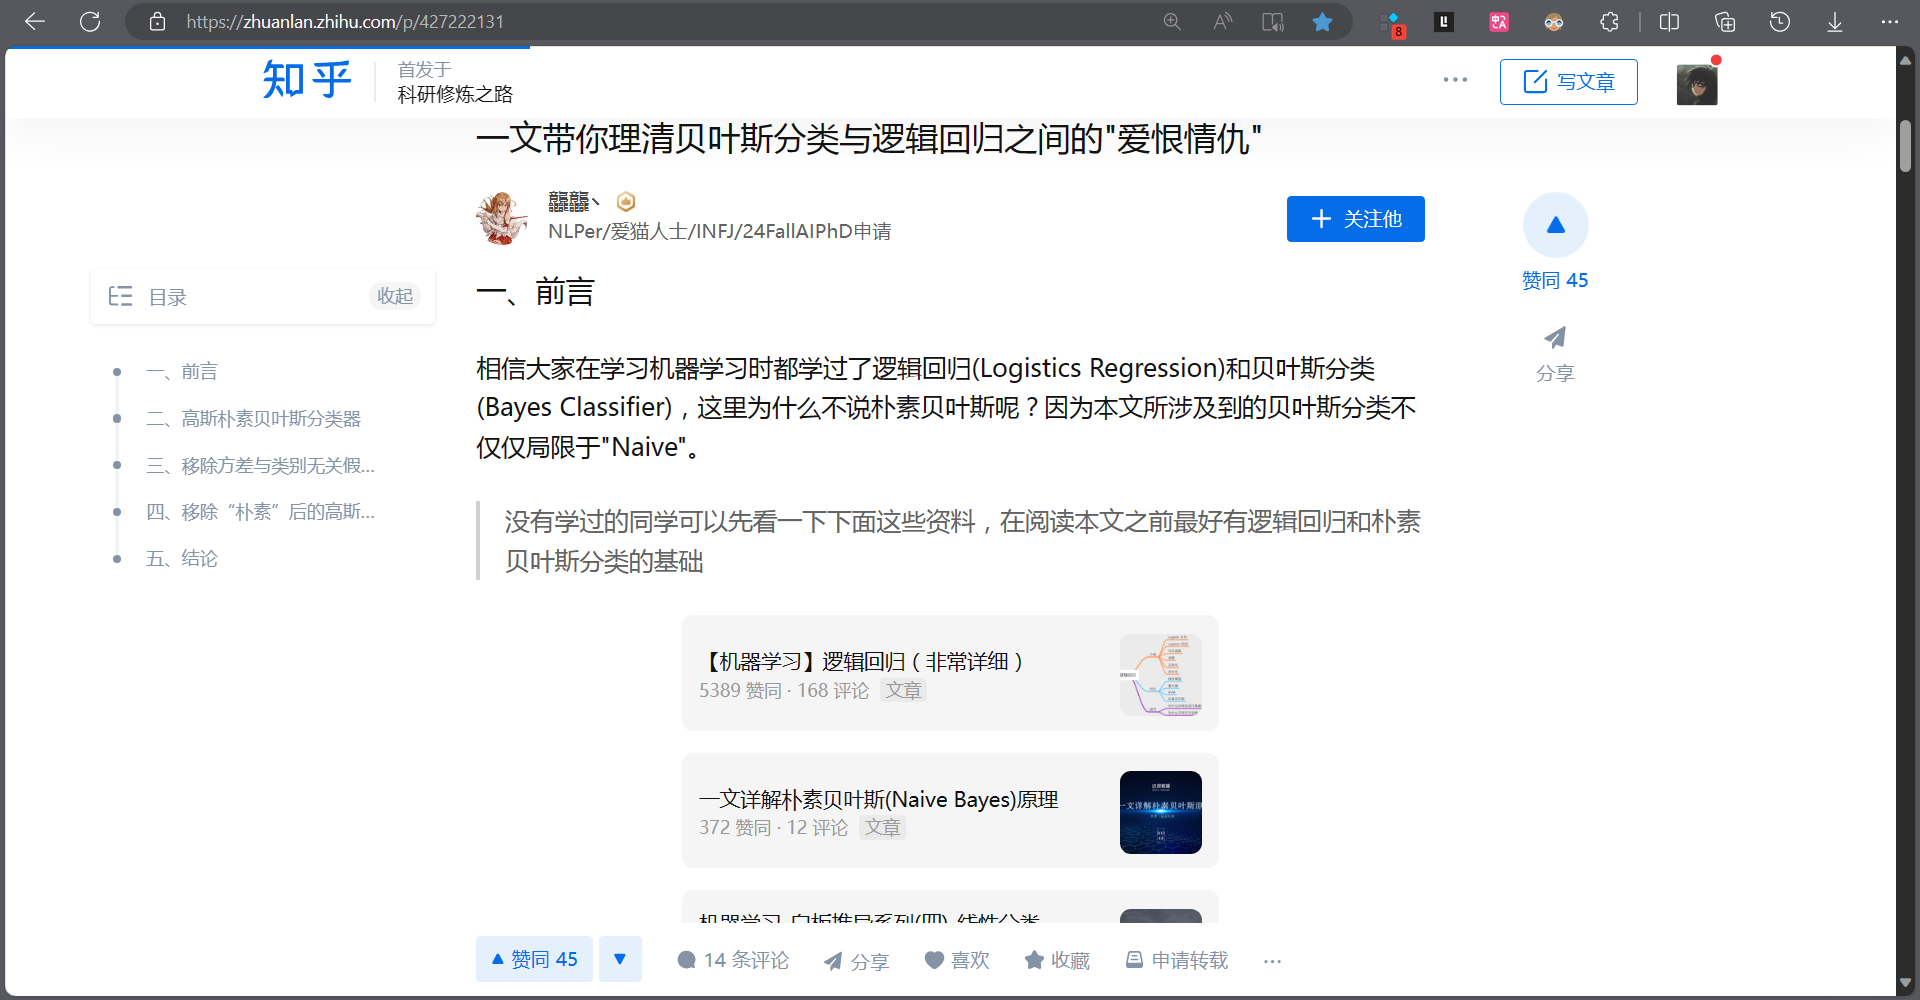The height and width of the screenshot is (1000, 1920).
Task: Upvote using the round triangle button
Action: (1556, 225)
